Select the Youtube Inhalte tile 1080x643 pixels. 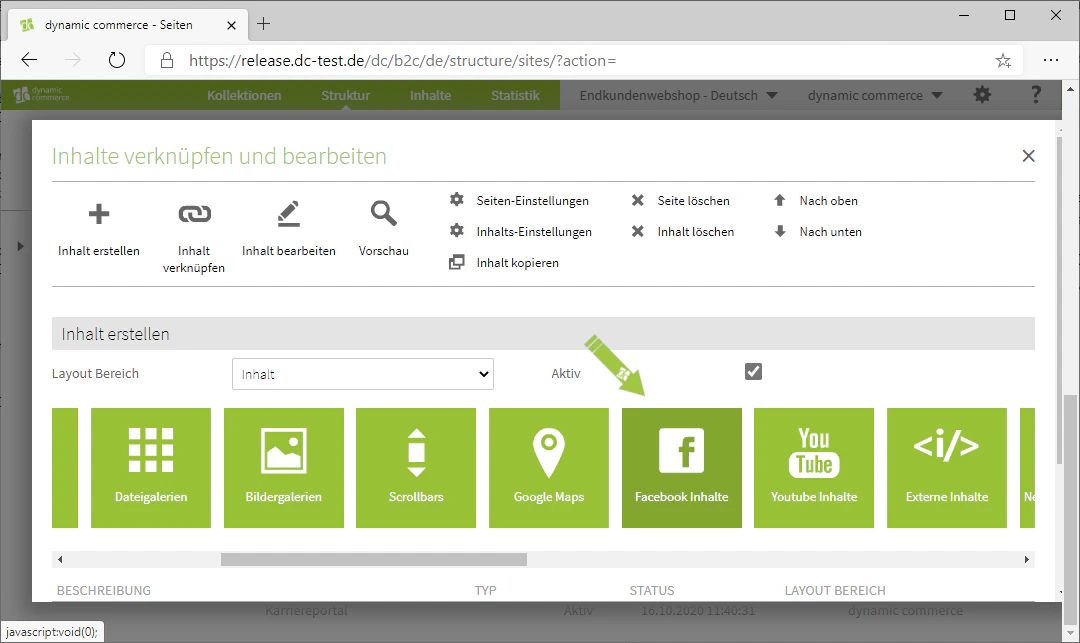pyautogui.click(x=814, y=468)
